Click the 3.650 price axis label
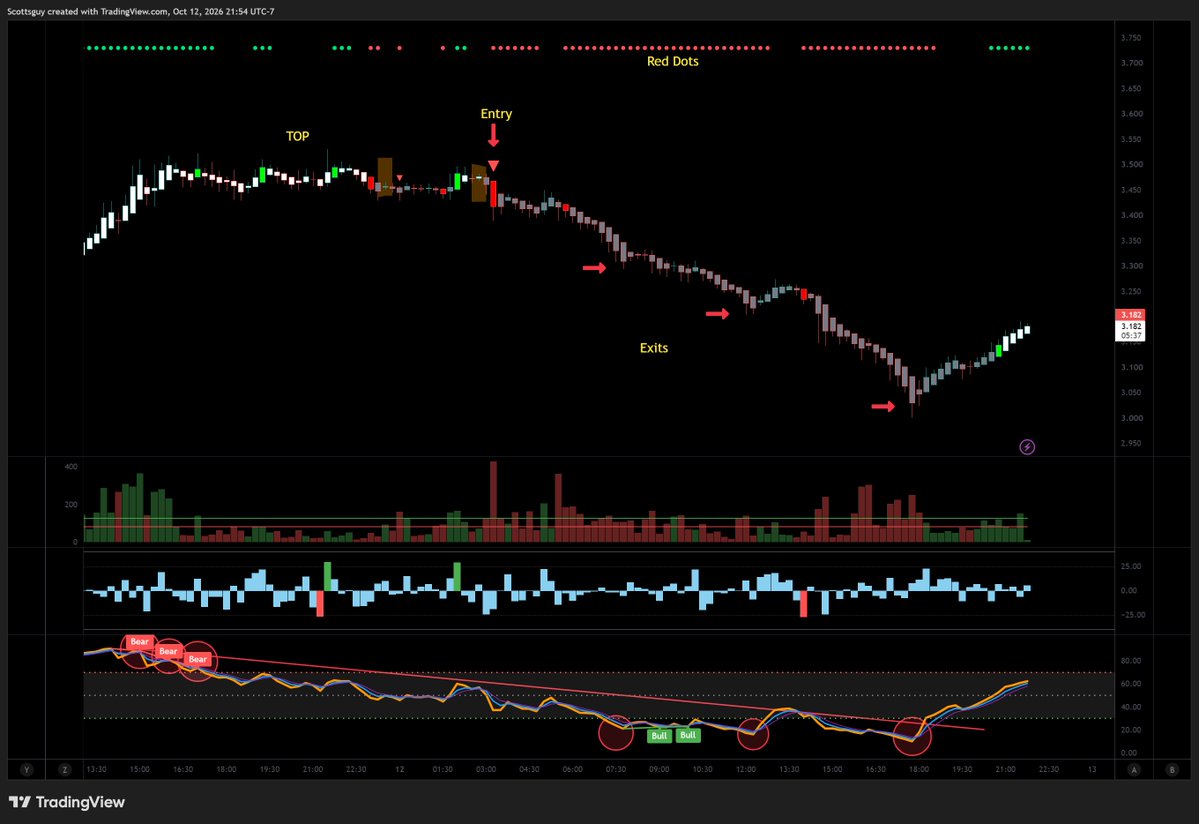This screenshot has width=1199, height=824. 1131,89
